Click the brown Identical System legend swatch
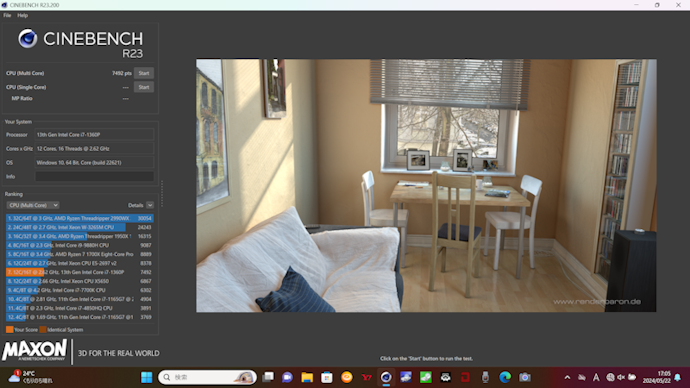The width and height of the screenshot is (690, 388). point(43,329)
